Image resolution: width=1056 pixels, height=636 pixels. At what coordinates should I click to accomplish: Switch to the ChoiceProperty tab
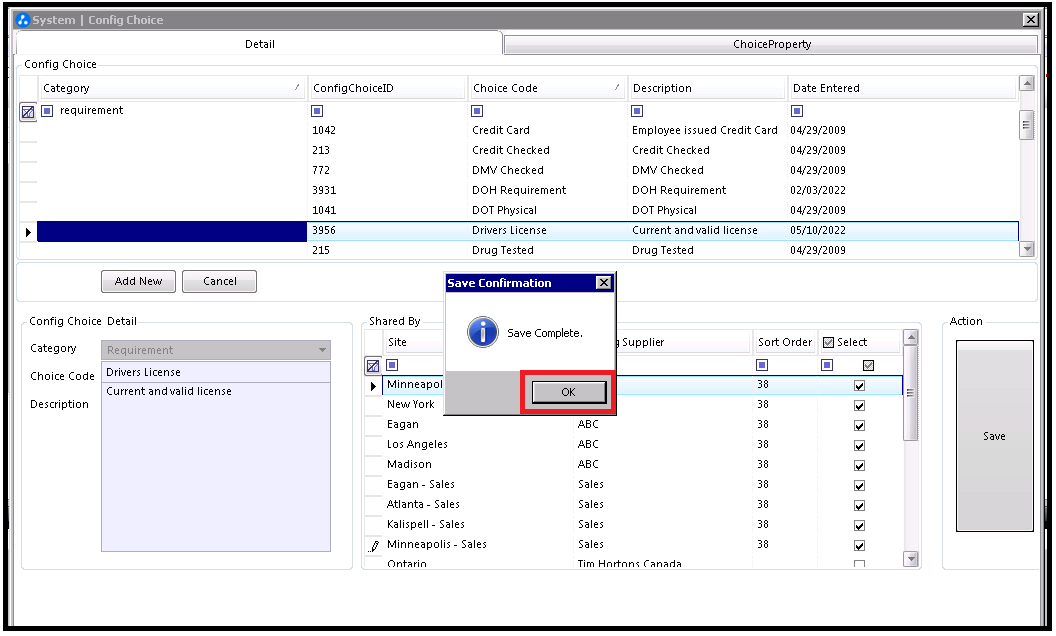[772, 44]
